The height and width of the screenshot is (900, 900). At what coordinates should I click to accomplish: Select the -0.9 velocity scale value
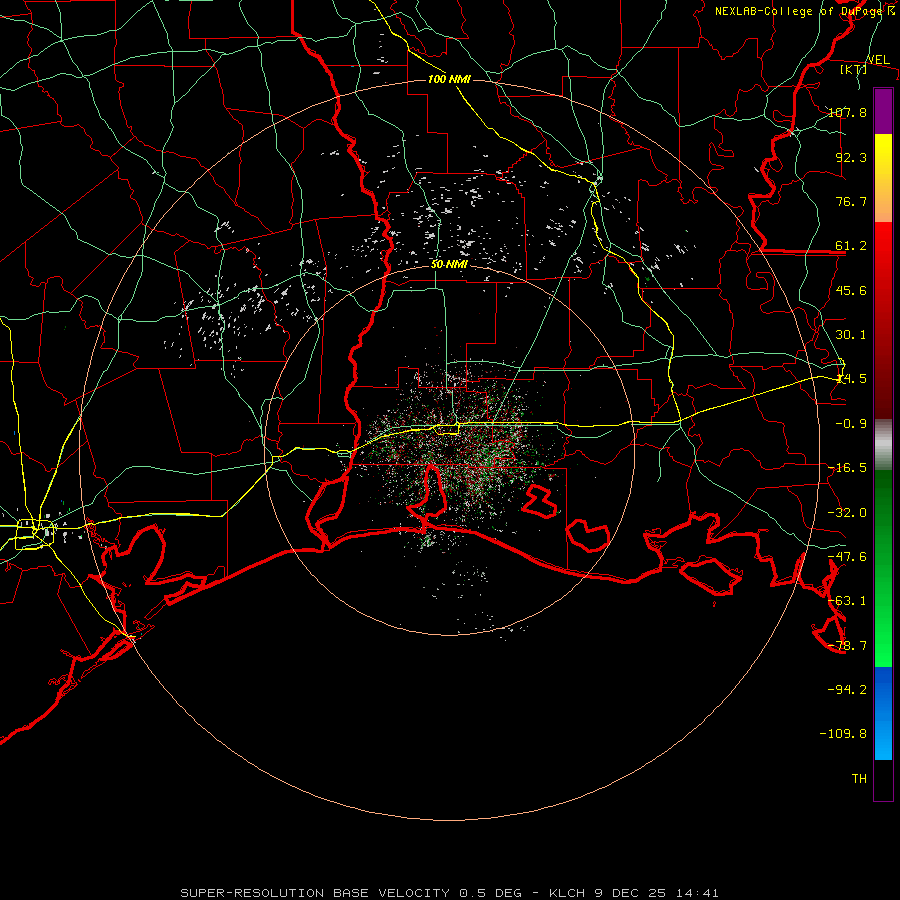coord(851,424)
